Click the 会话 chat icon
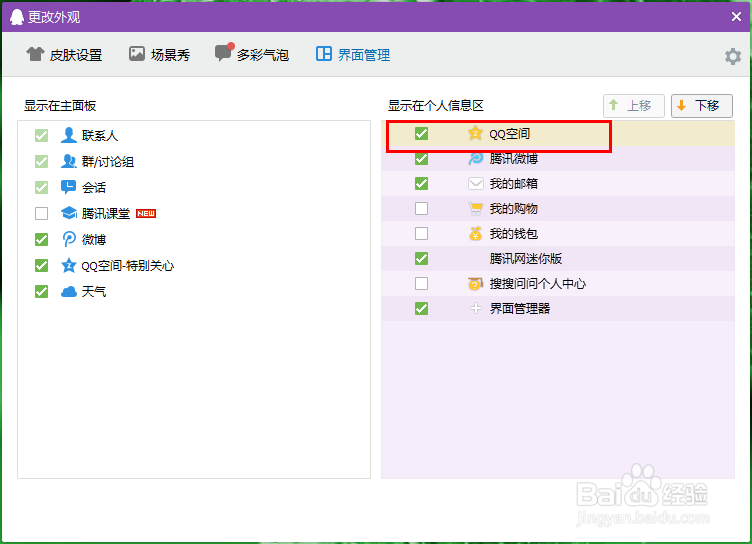Screen dimensions: 752x544 click(69, 187)
